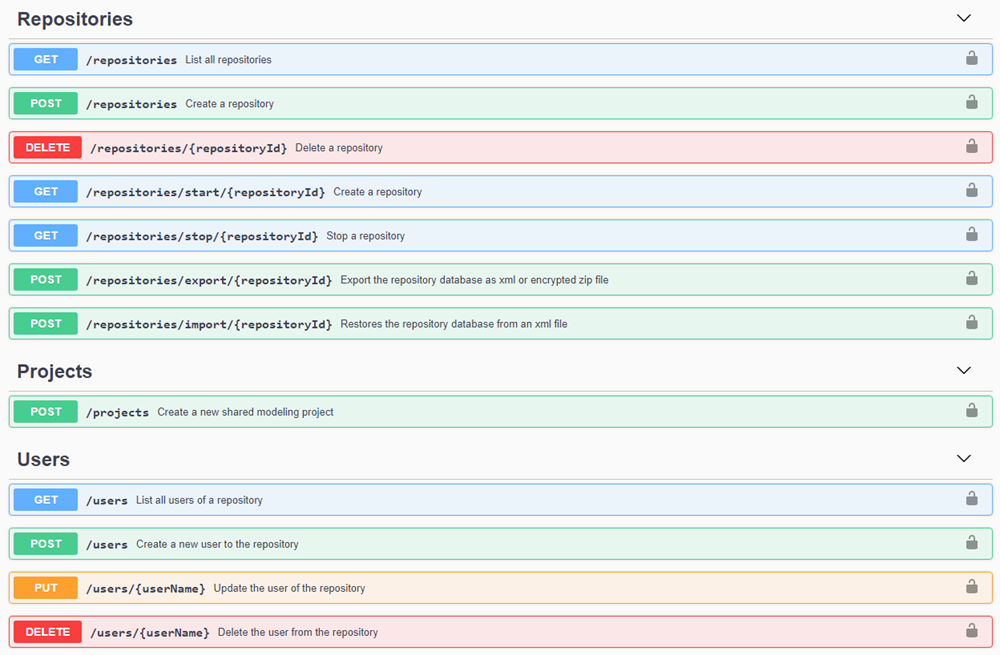Collapse the Projects section using its chevron
1000x655 pixels.
(x=964, y=370)
